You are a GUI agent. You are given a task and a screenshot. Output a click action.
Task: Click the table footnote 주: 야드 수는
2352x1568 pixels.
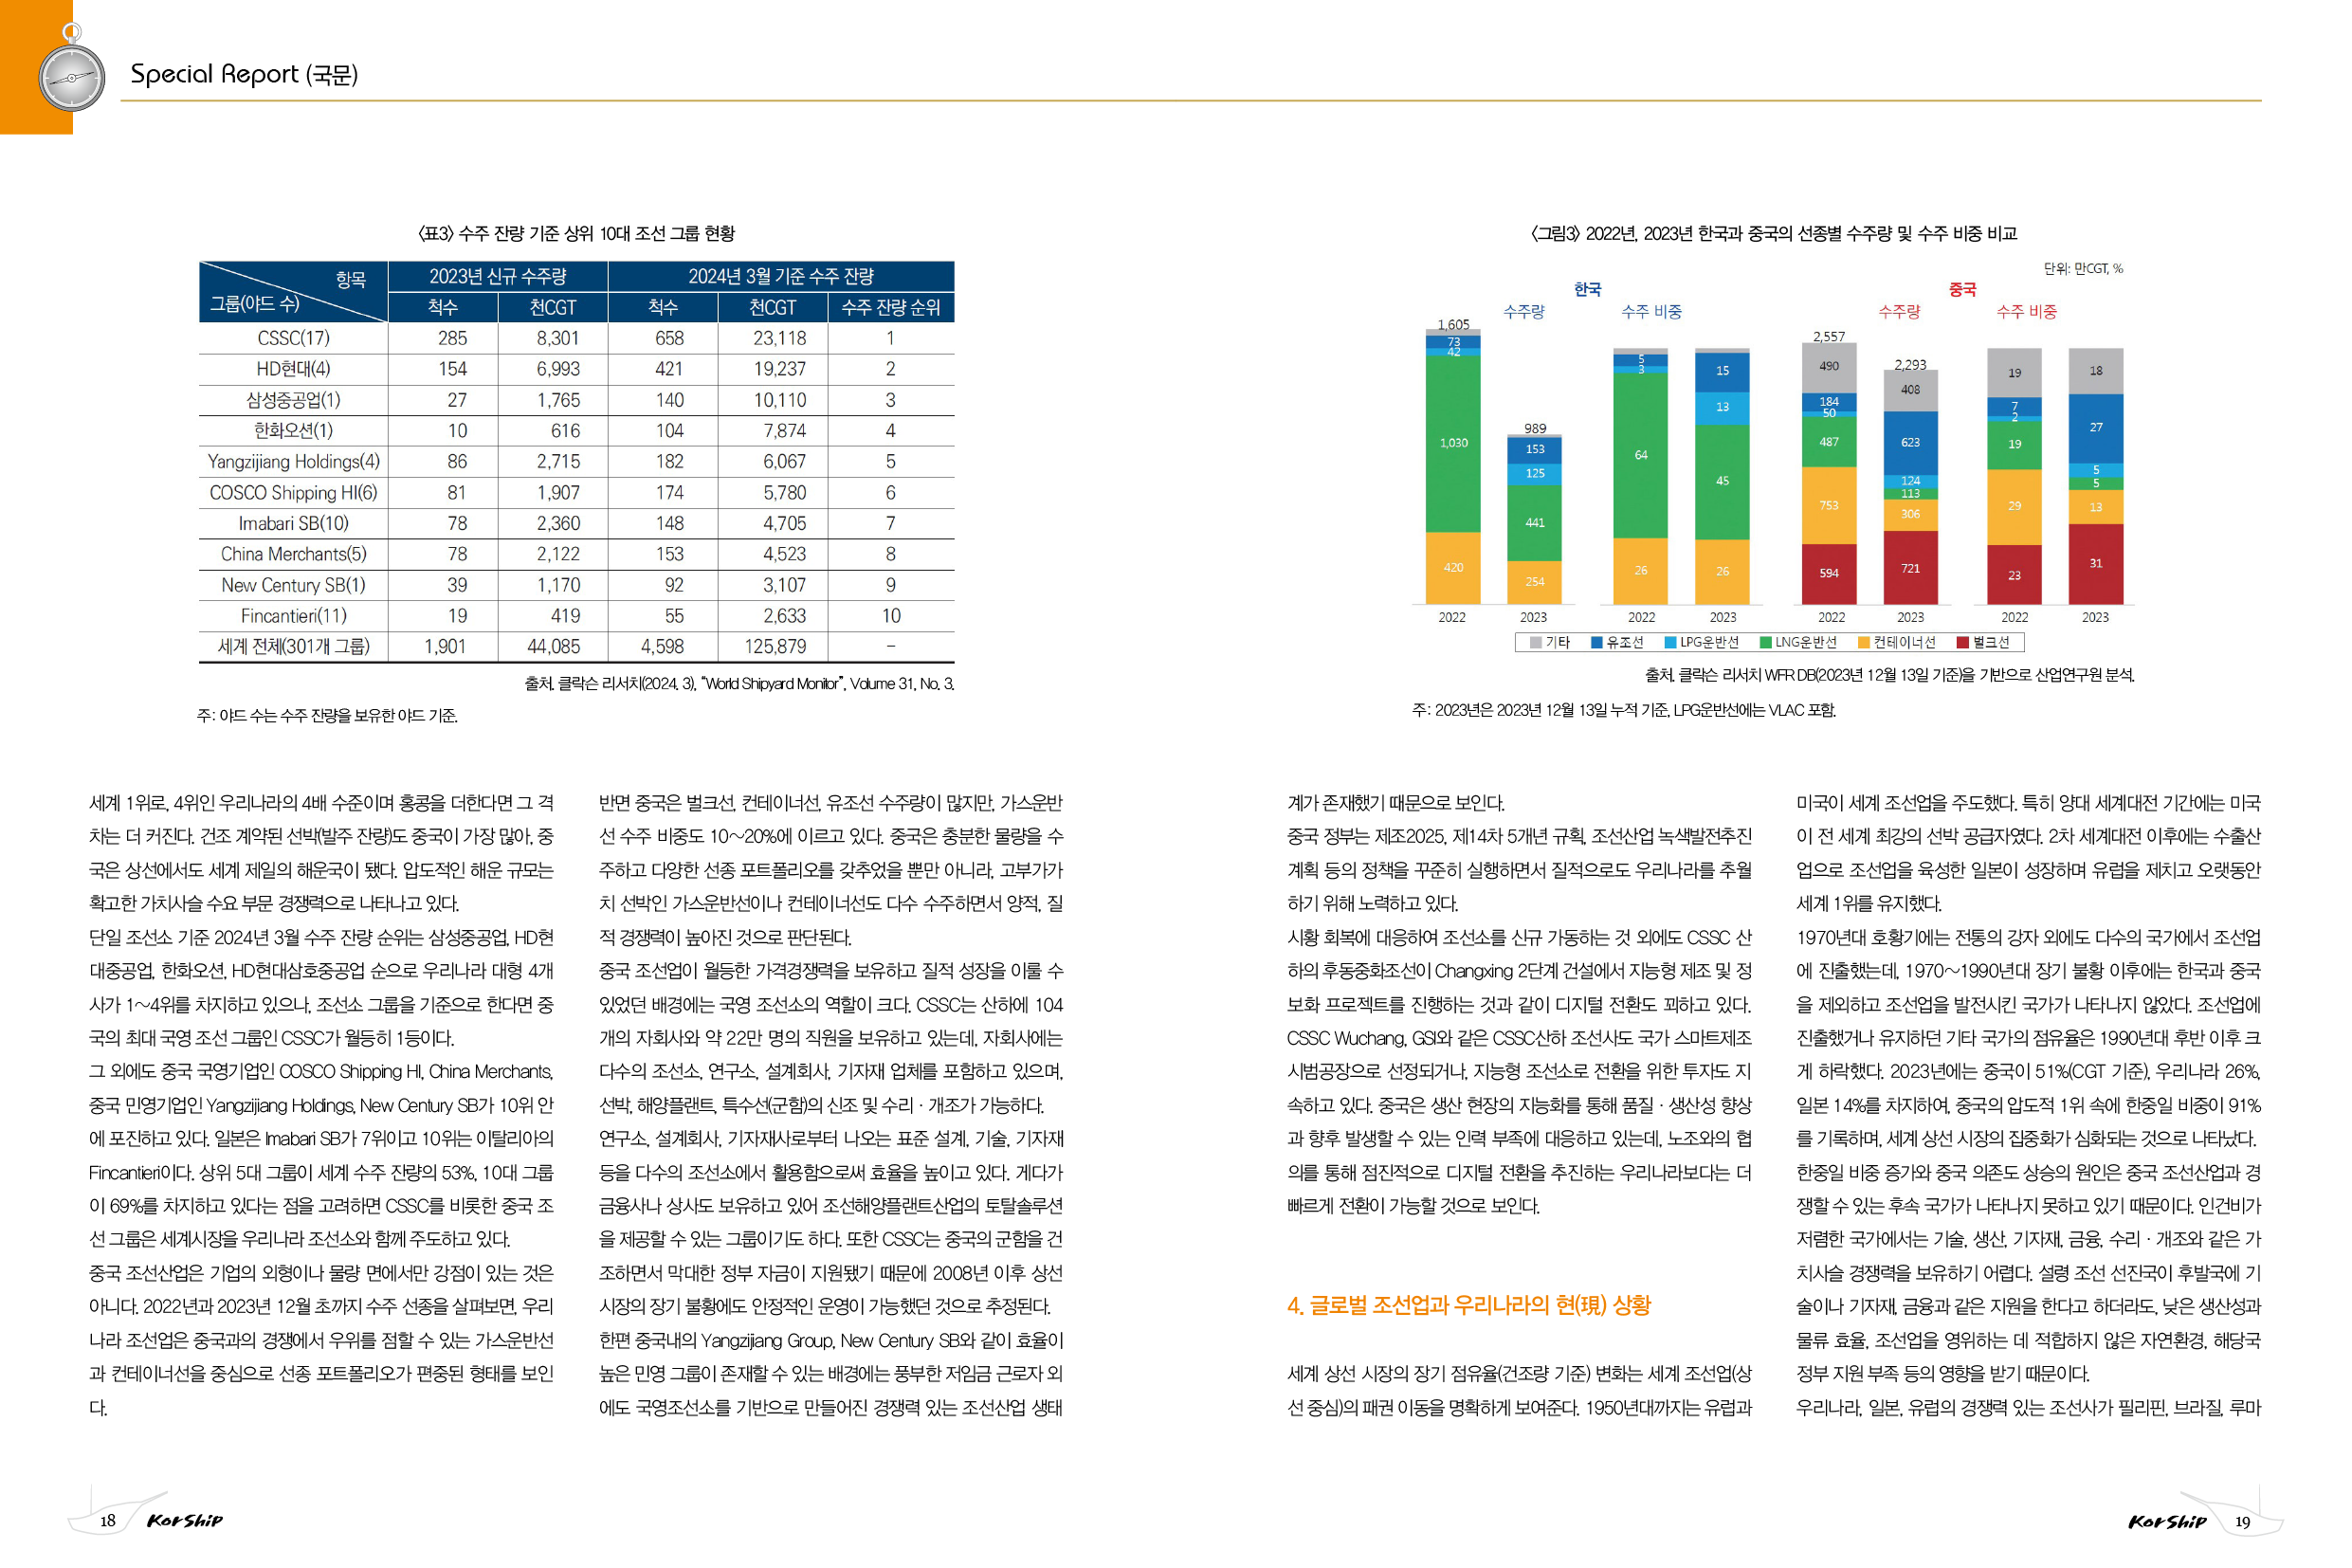click(x=327, y=715)
